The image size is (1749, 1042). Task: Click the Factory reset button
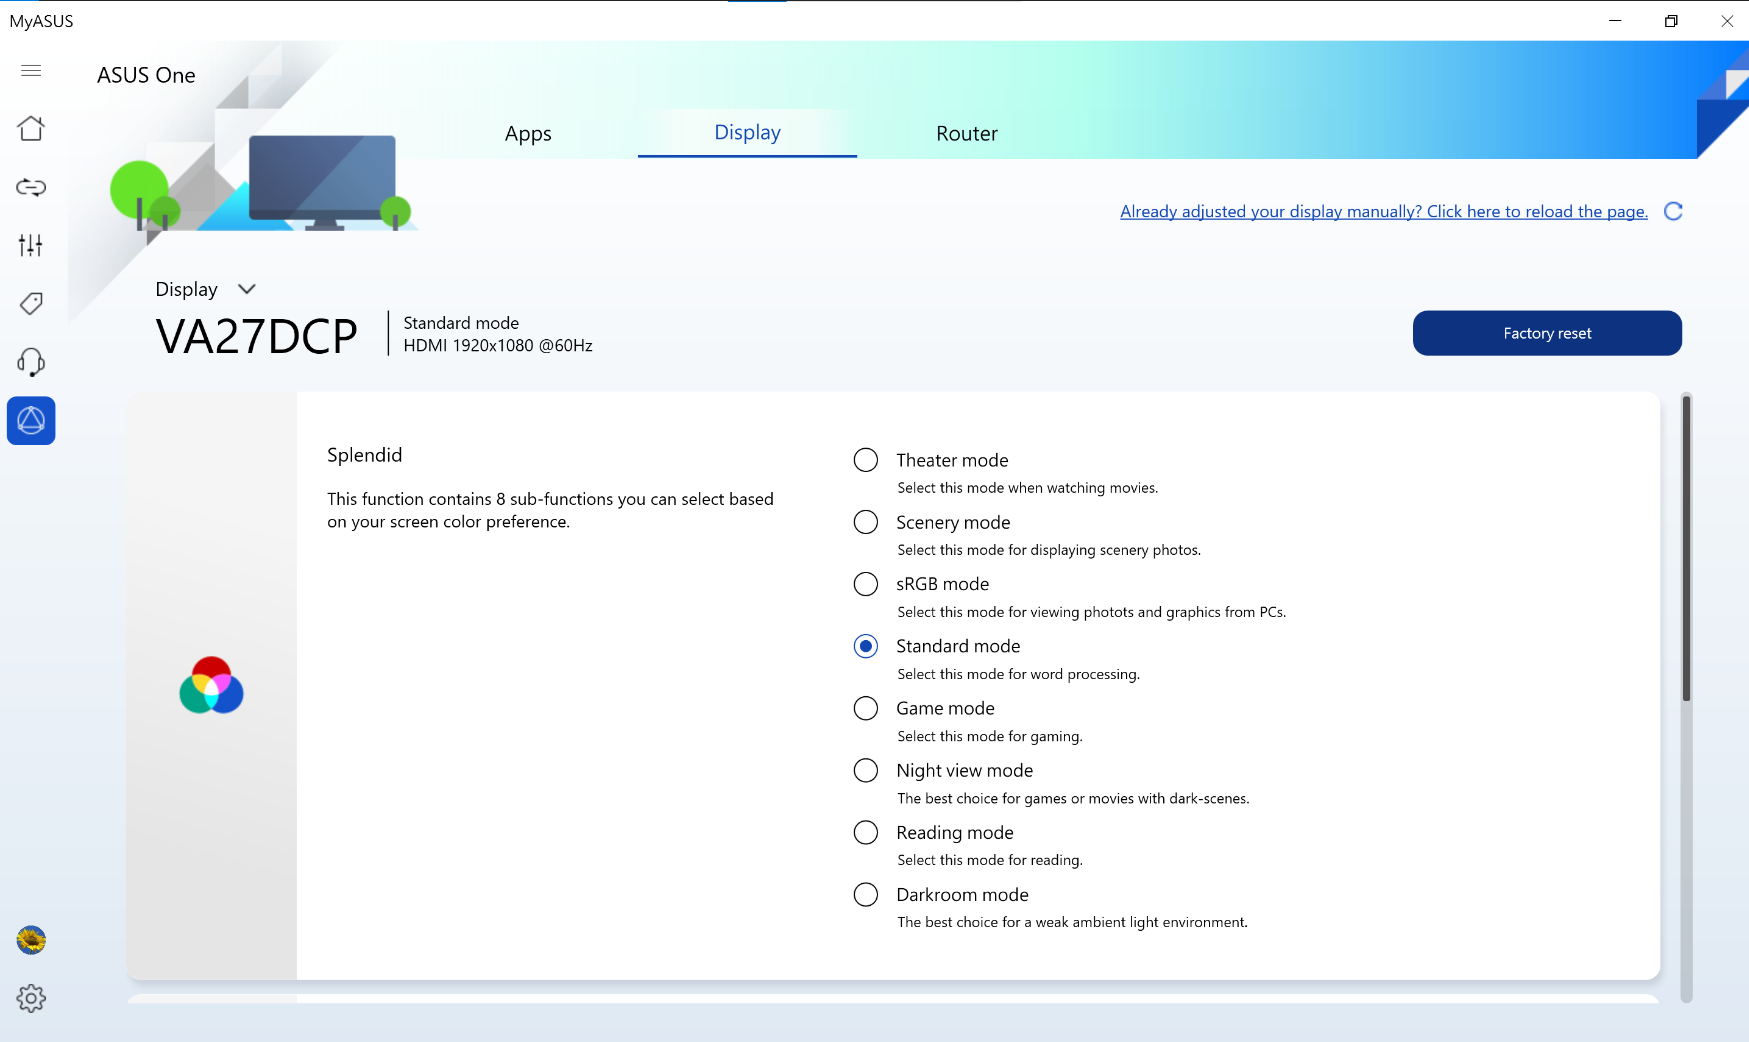click(x=1547, y=333)
